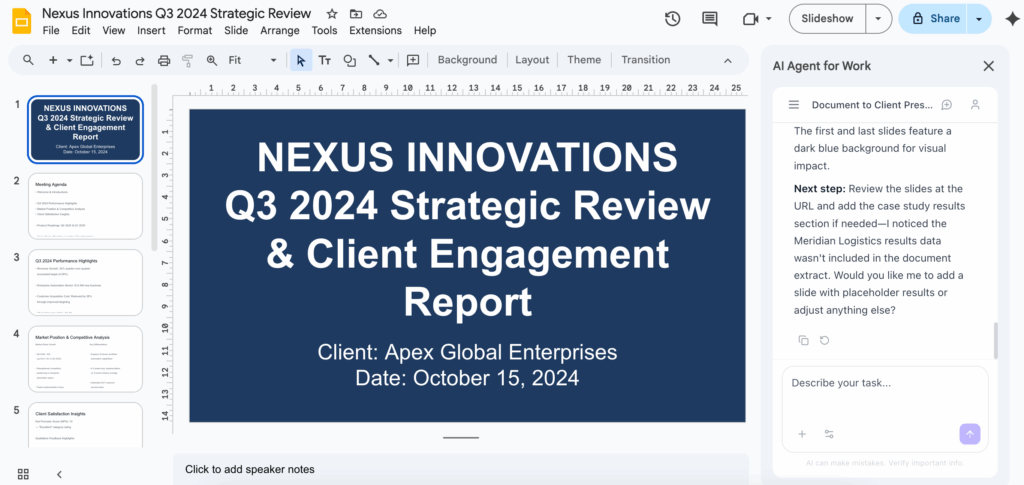This screenshot has height=485, width=1024.
Task: Open comments history icon
Action: pyautogui.click(x=710, y=19)
